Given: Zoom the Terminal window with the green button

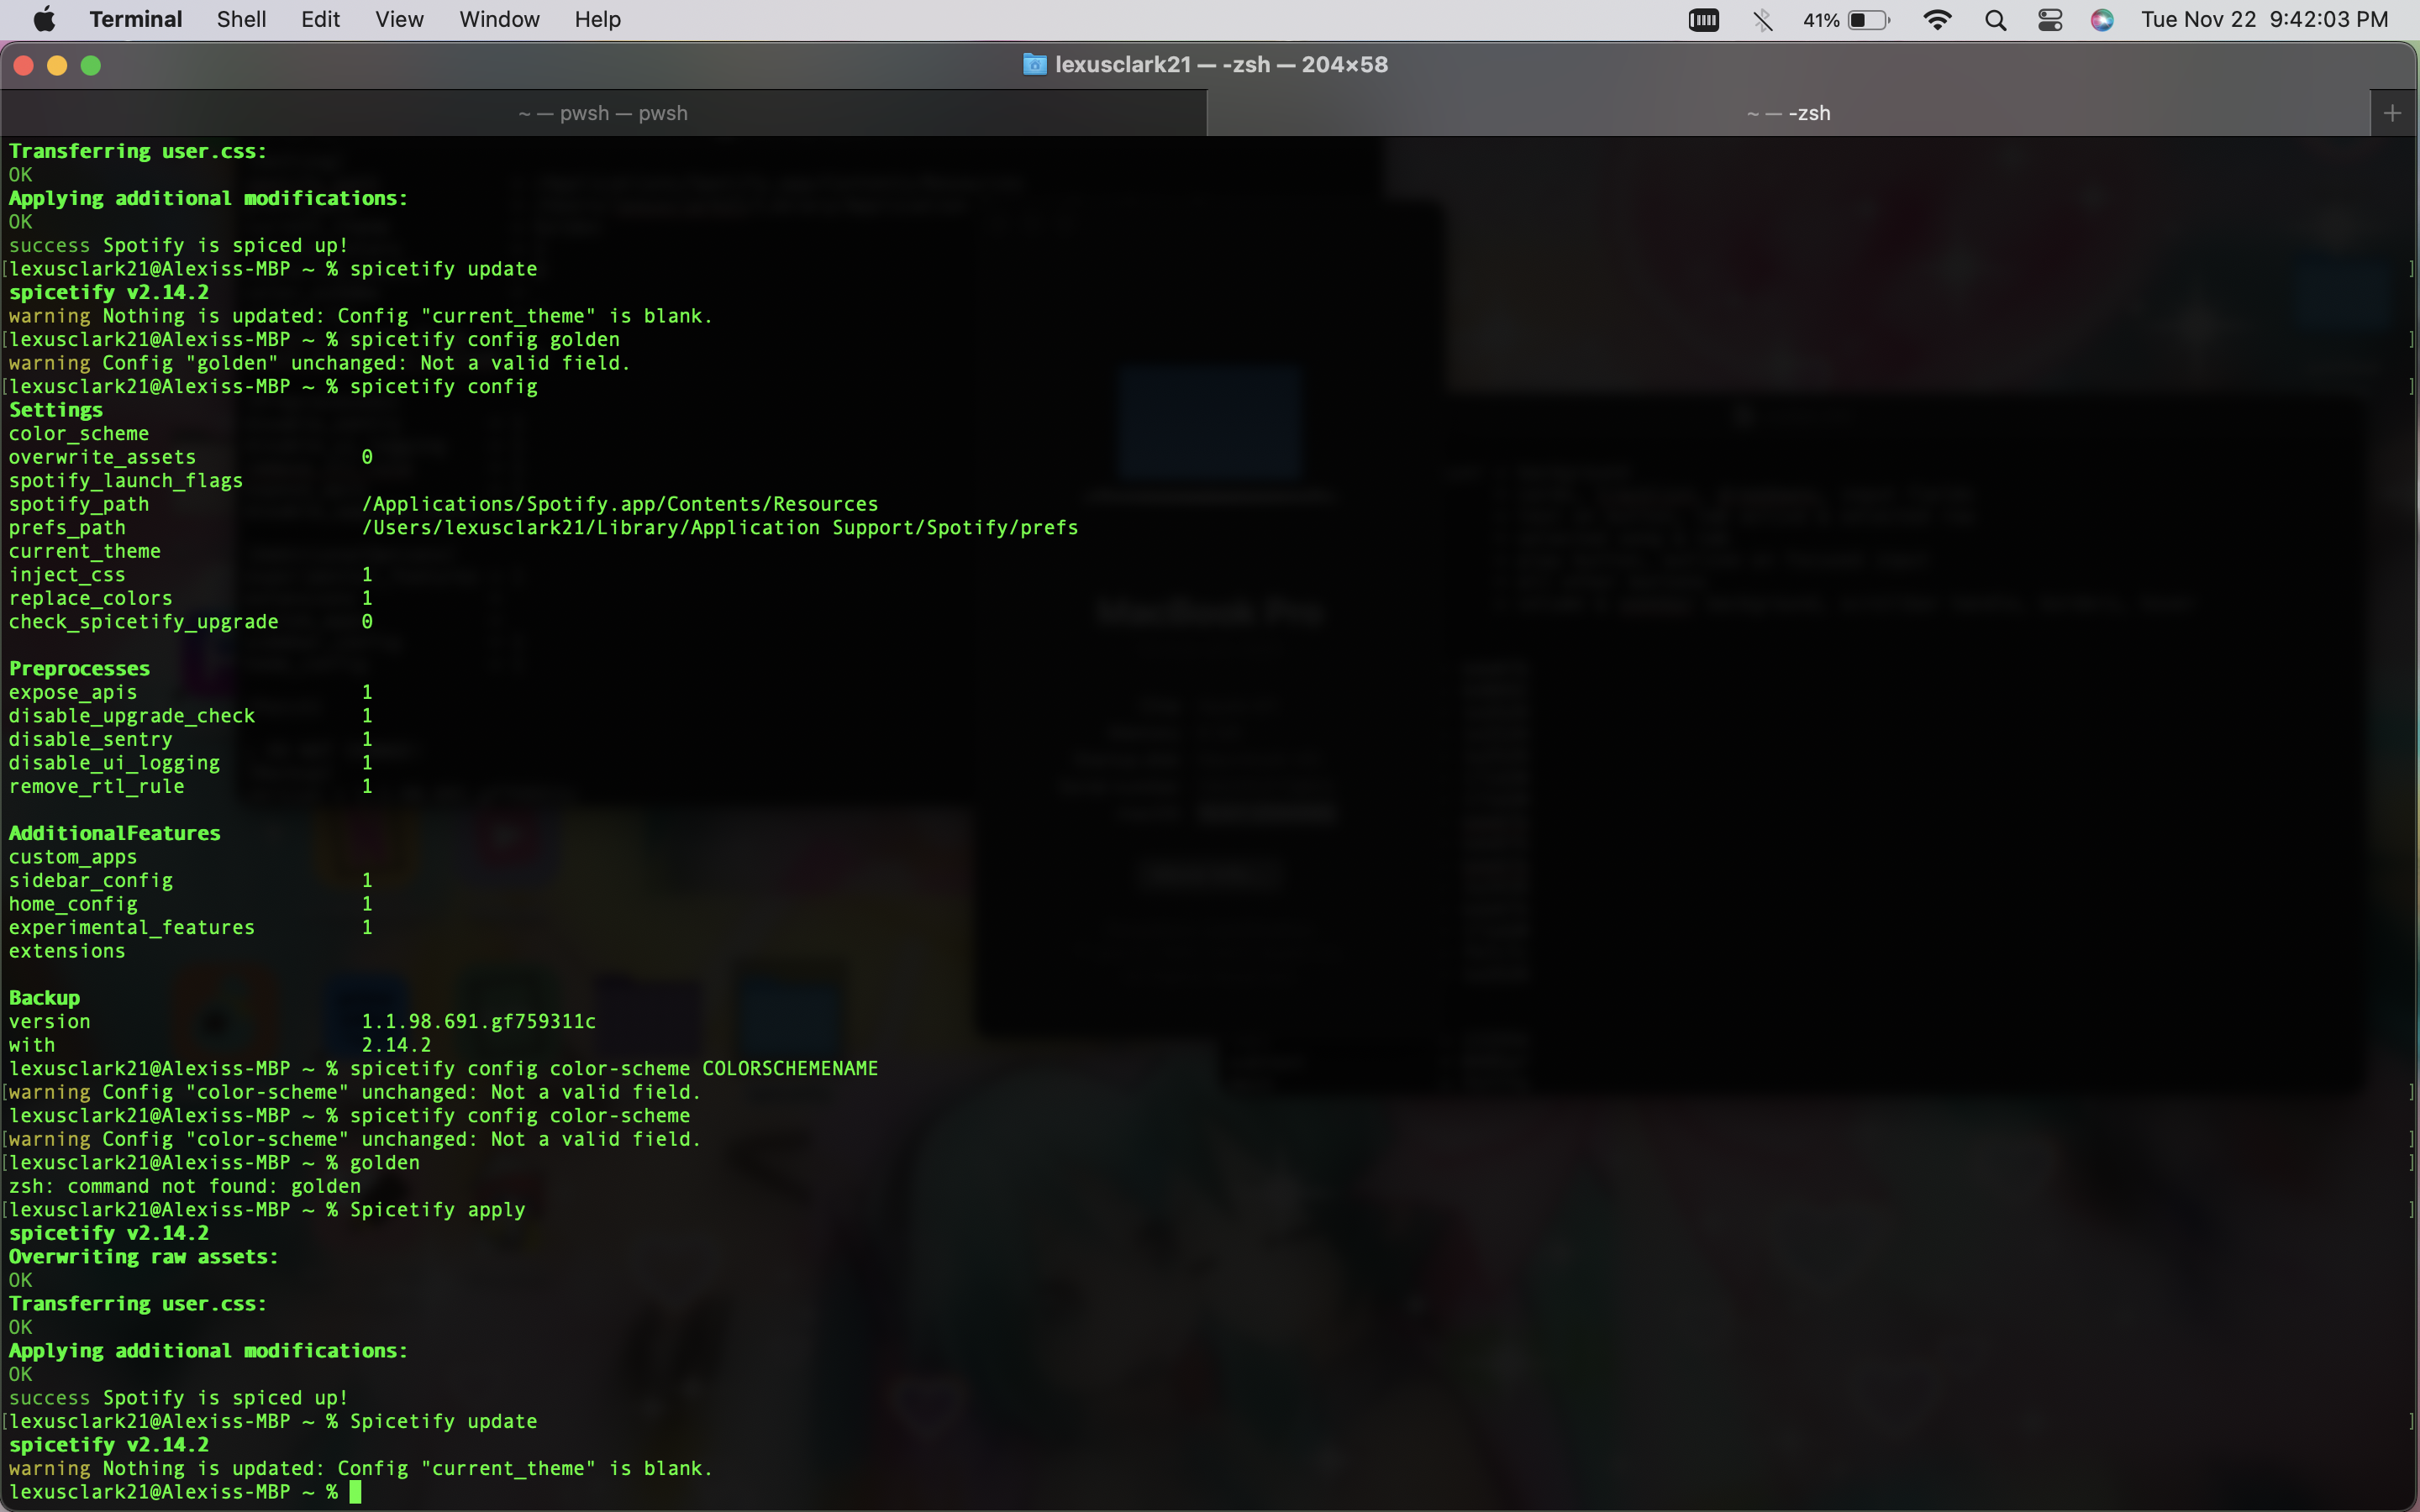Looking at the screenshot, I should [x=91, y=65].
